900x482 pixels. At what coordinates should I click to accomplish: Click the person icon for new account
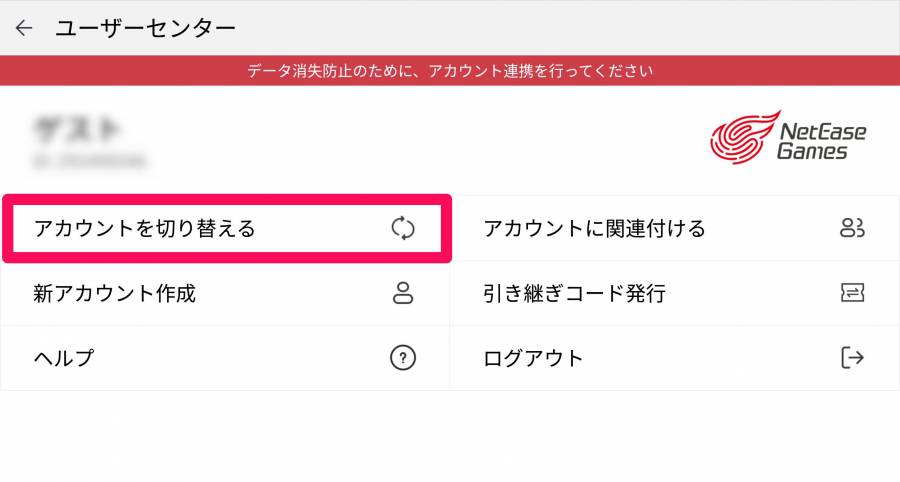point(403,293)
